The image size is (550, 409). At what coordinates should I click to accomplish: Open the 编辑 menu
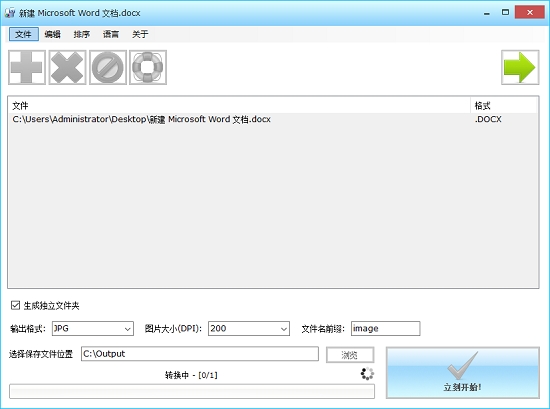53,34
